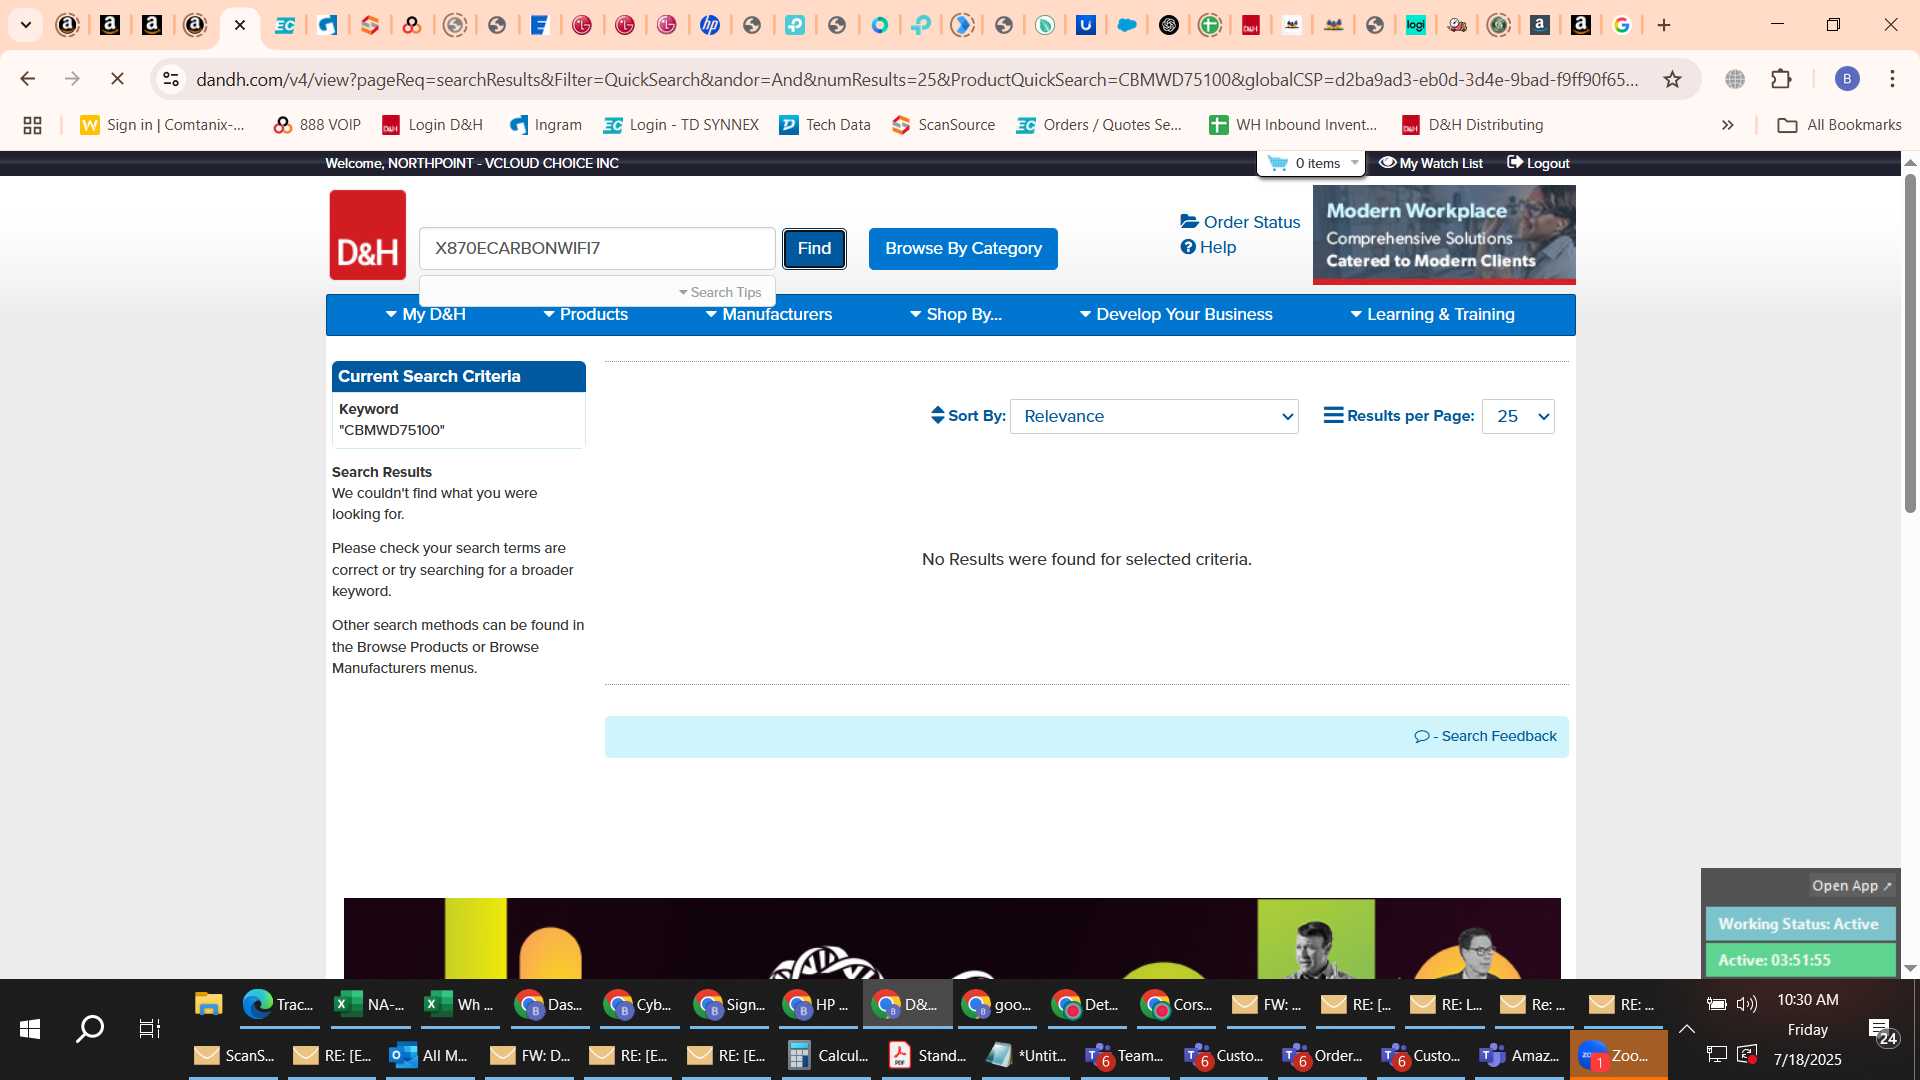Open the Ingram bookmark
This screenshot has width=1920, height=1080.
545,125
